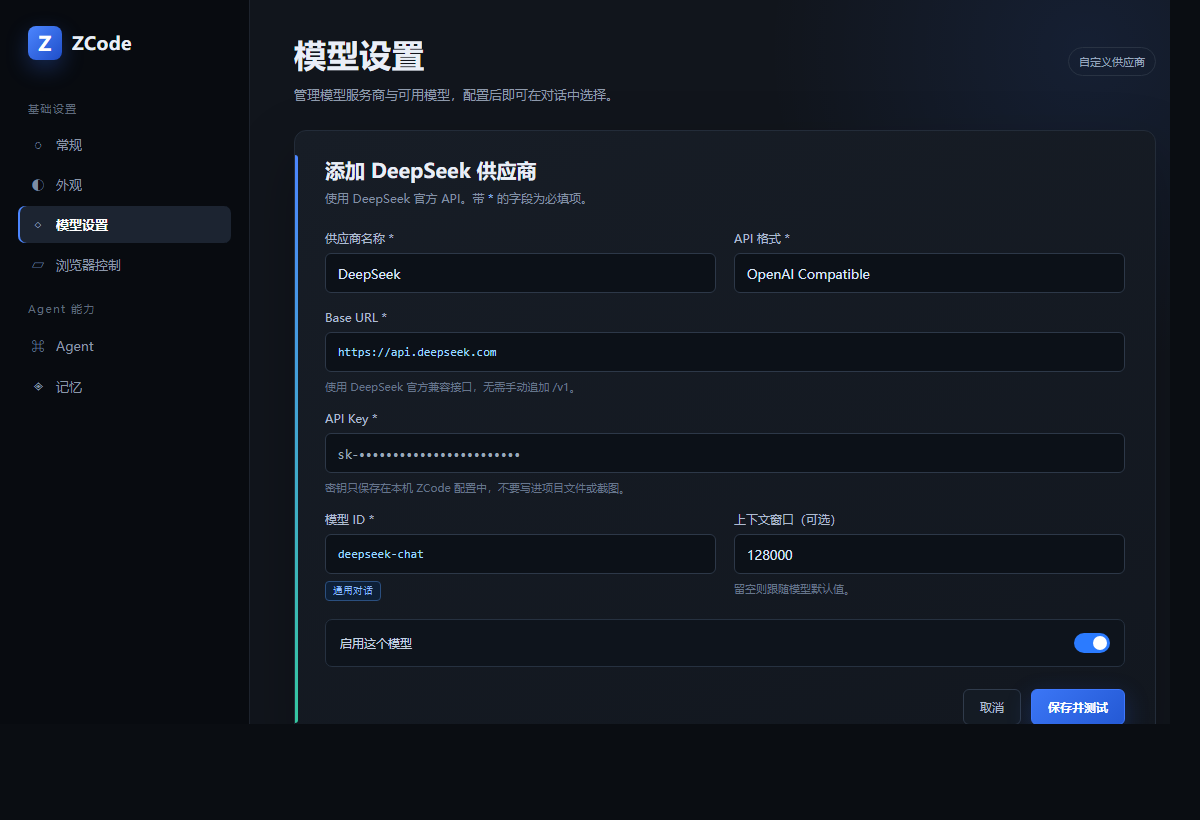This screenshot has width=1200, height=820.
Task: Click the 通用对话 tag
Action: click(x=353, y=591)
